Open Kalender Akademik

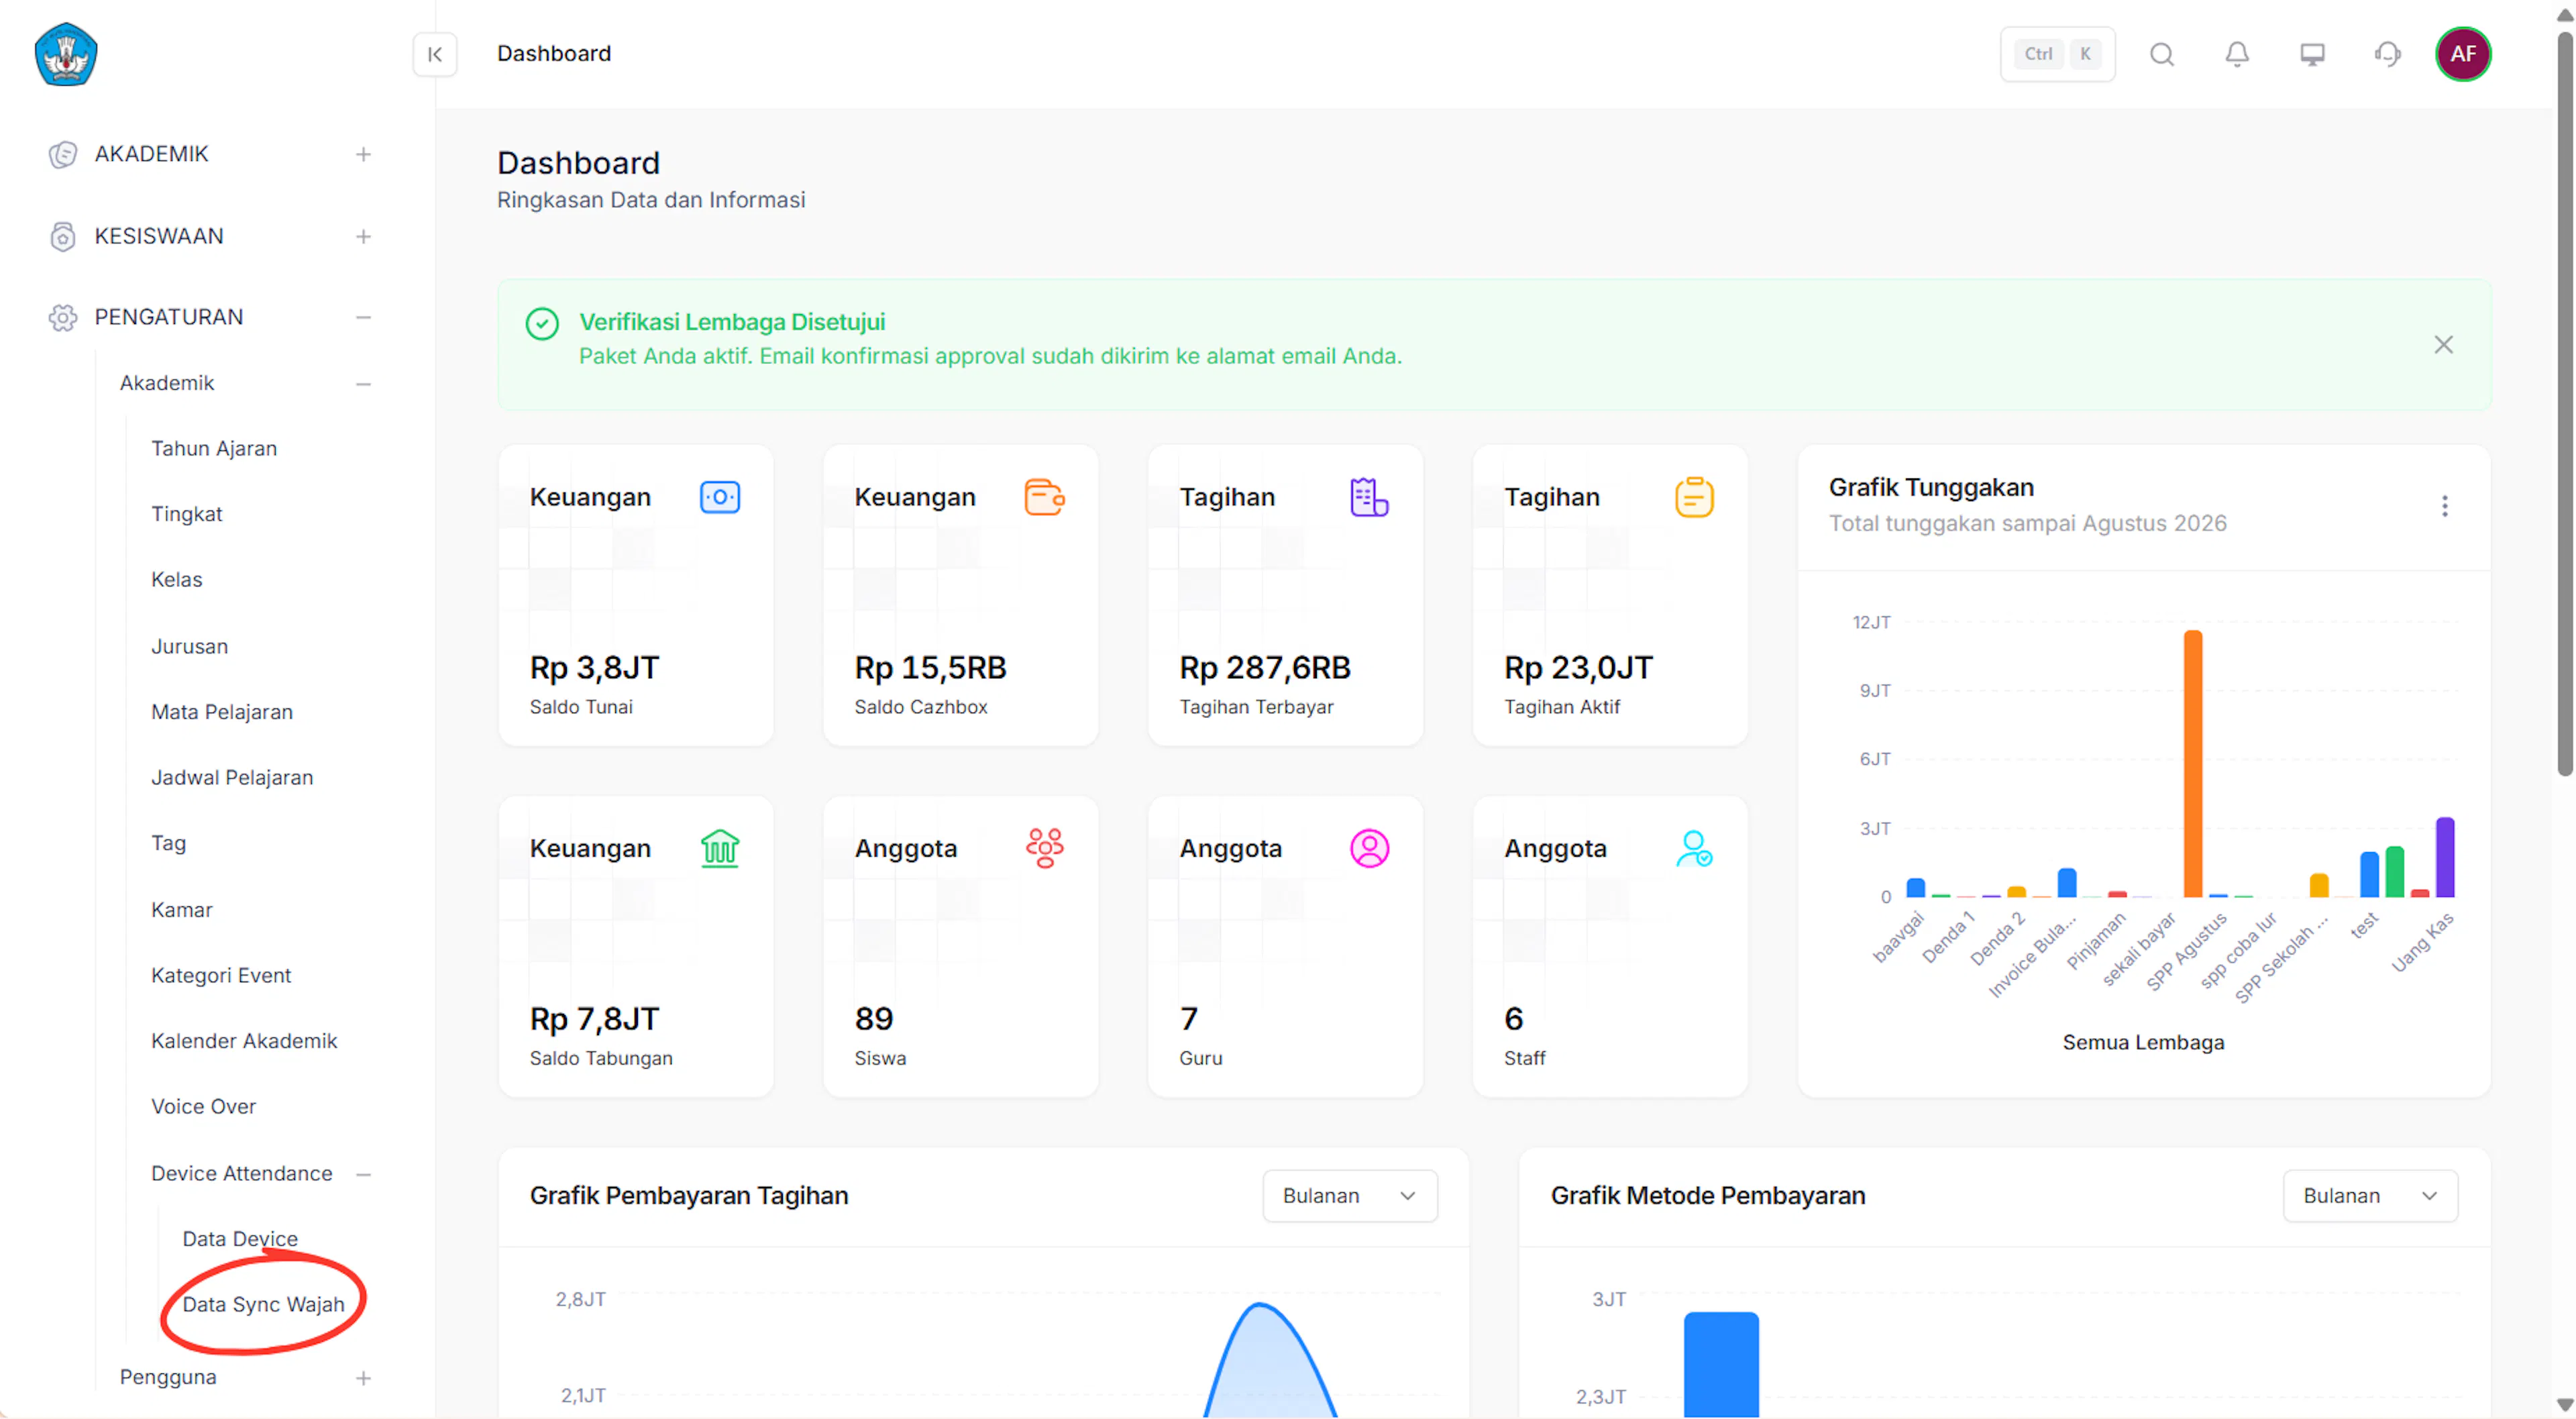245,1041
